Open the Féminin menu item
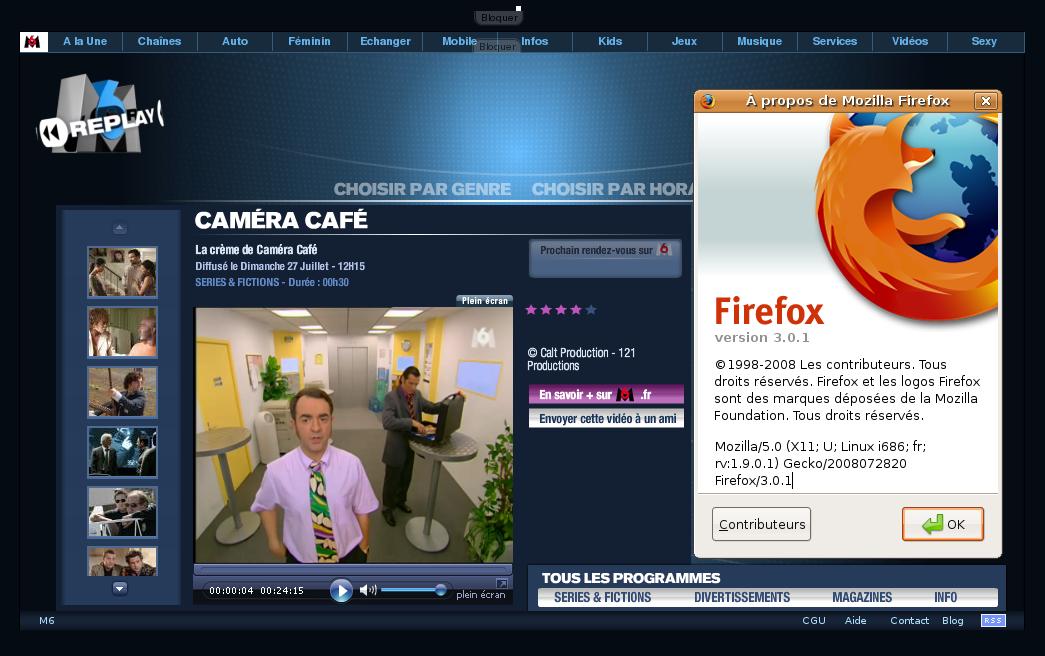The height and width of the screenshot is (656, 1045). pos(309,41)
